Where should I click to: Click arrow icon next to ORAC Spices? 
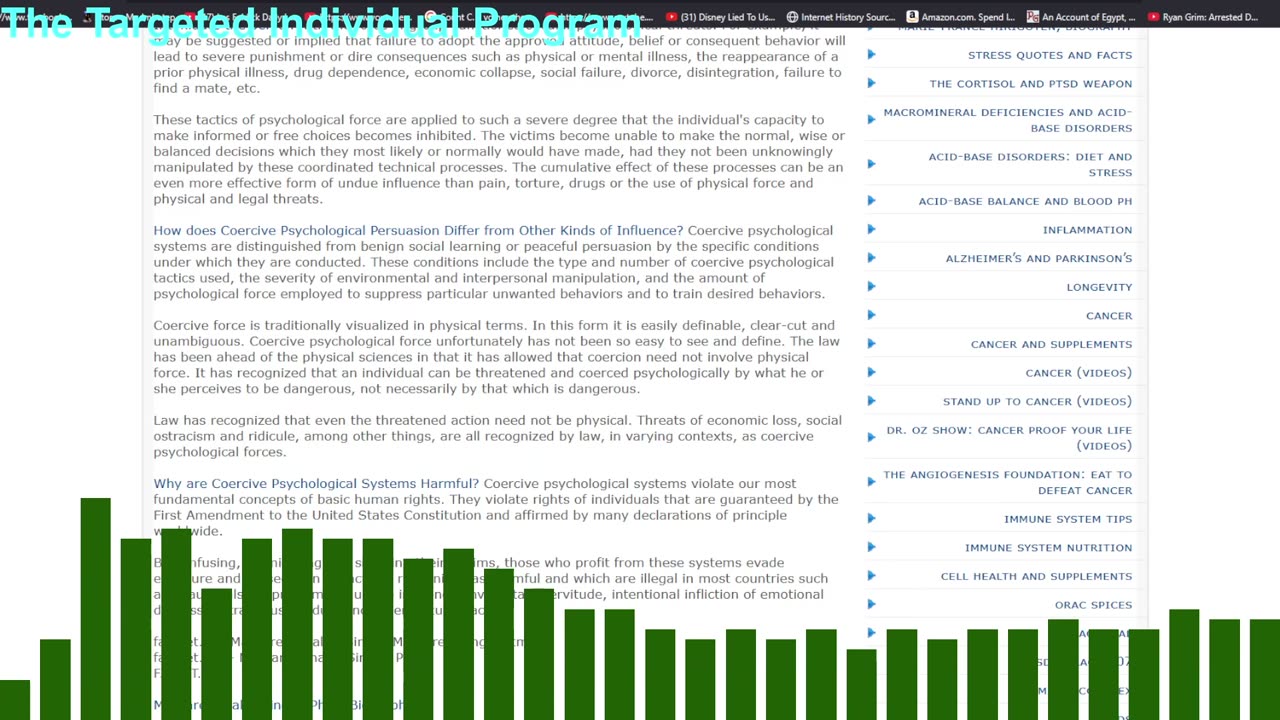tap(871, 605)
